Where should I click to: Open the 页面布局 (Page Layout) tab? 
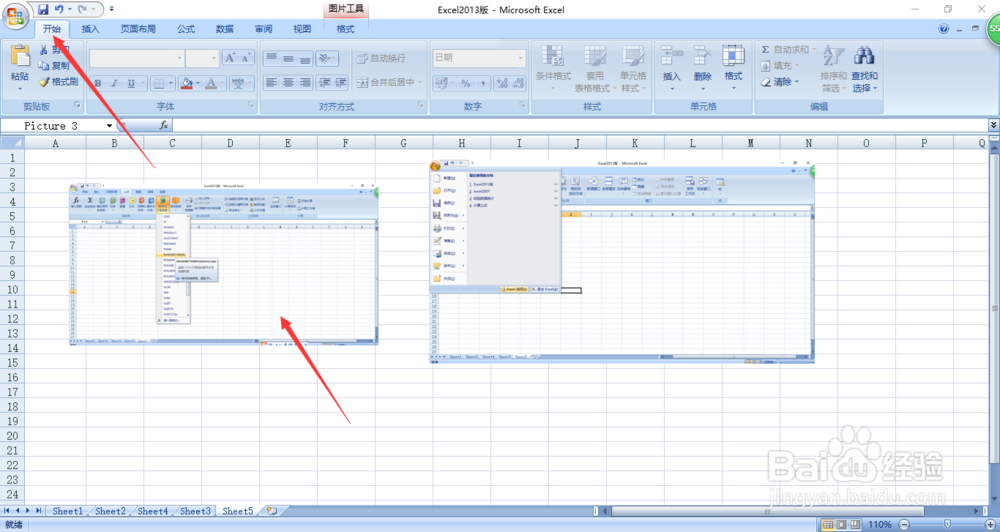[138, 29]
